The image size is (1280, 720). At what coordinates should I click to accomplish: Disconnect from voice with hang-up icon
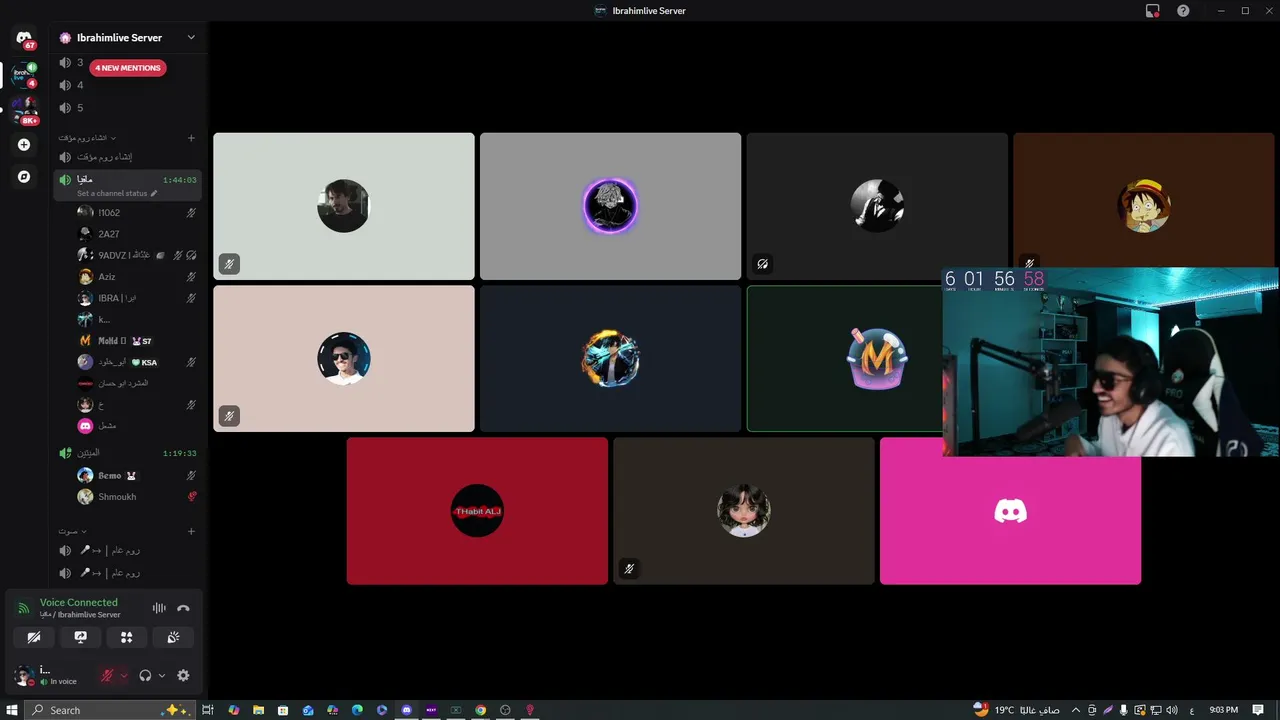coord(183,608)
